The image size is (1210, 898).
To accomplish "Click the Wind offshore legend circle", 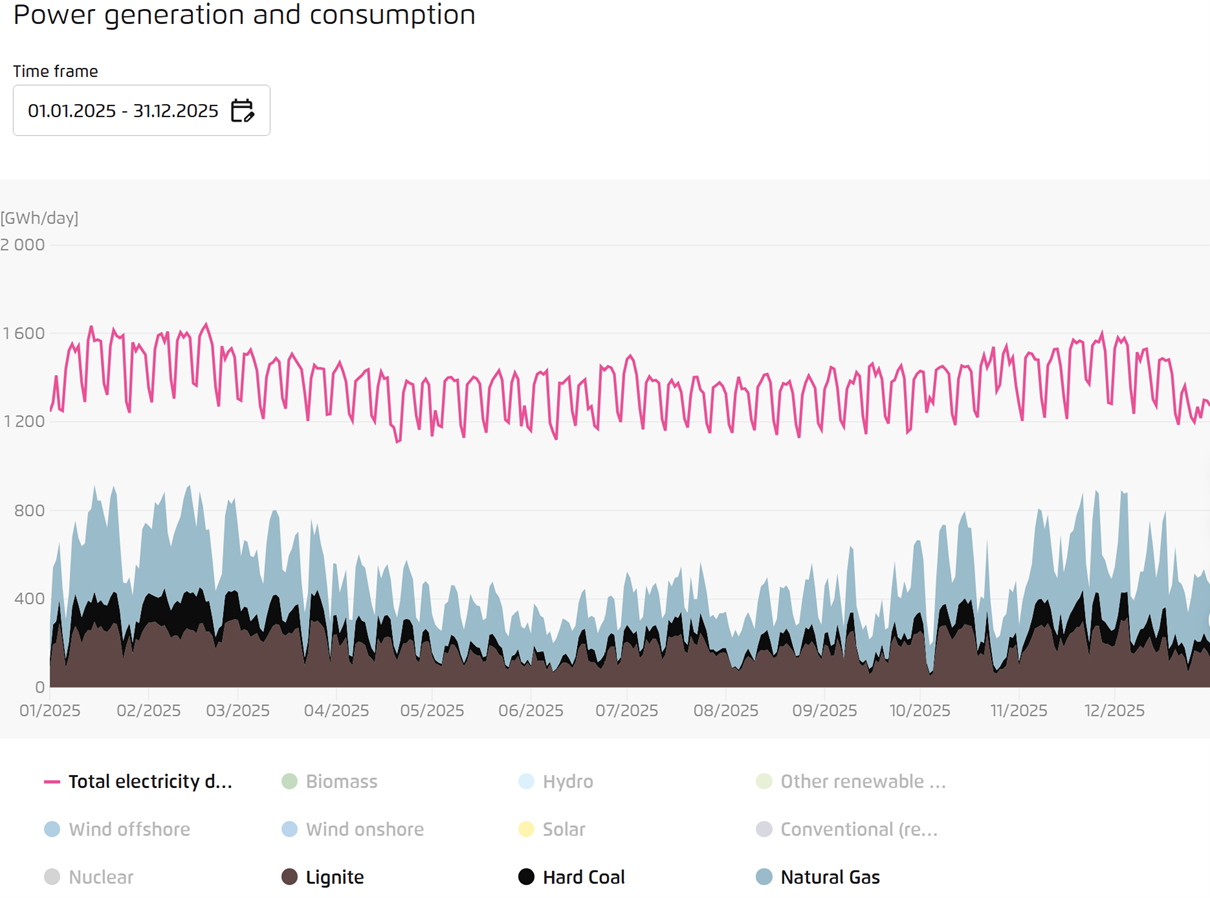I will coord(52,829).
